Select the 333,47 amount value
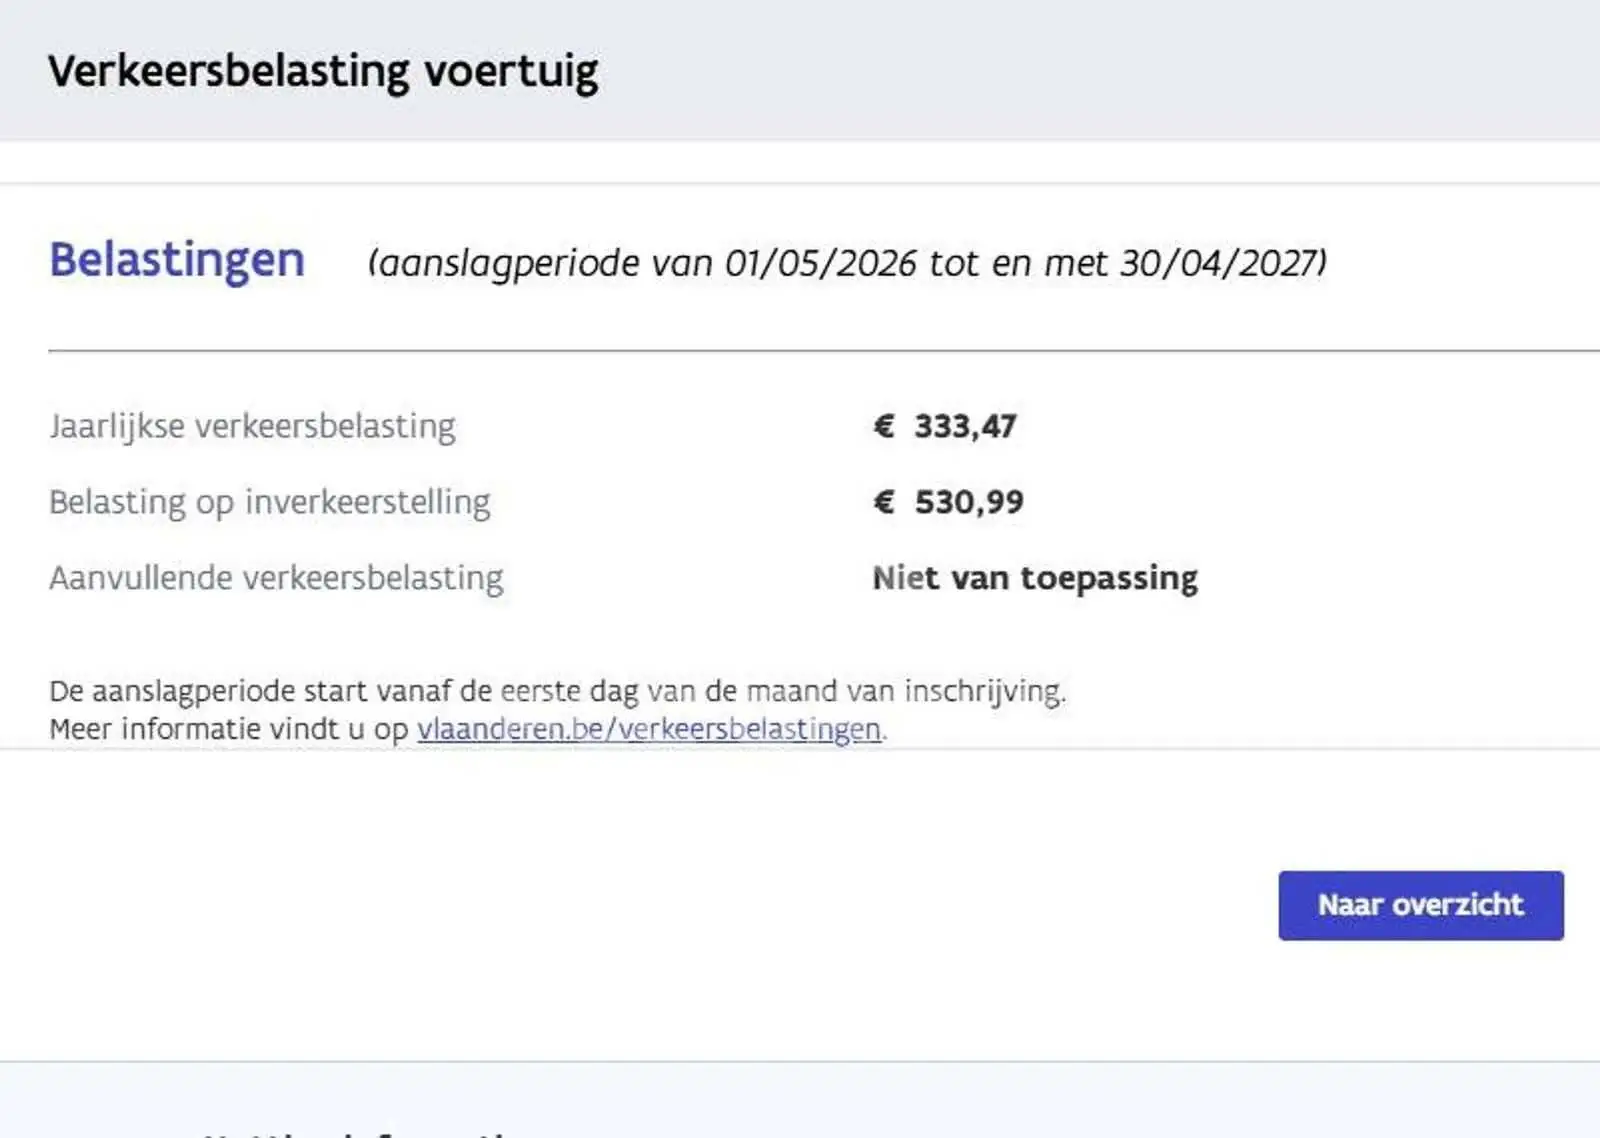The width and height of the screenshot is (1600, 1138). 965,427
